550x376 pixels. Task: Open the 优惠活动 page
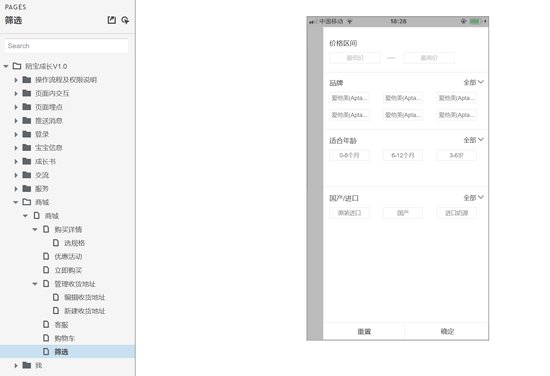[x=68, y=257]
